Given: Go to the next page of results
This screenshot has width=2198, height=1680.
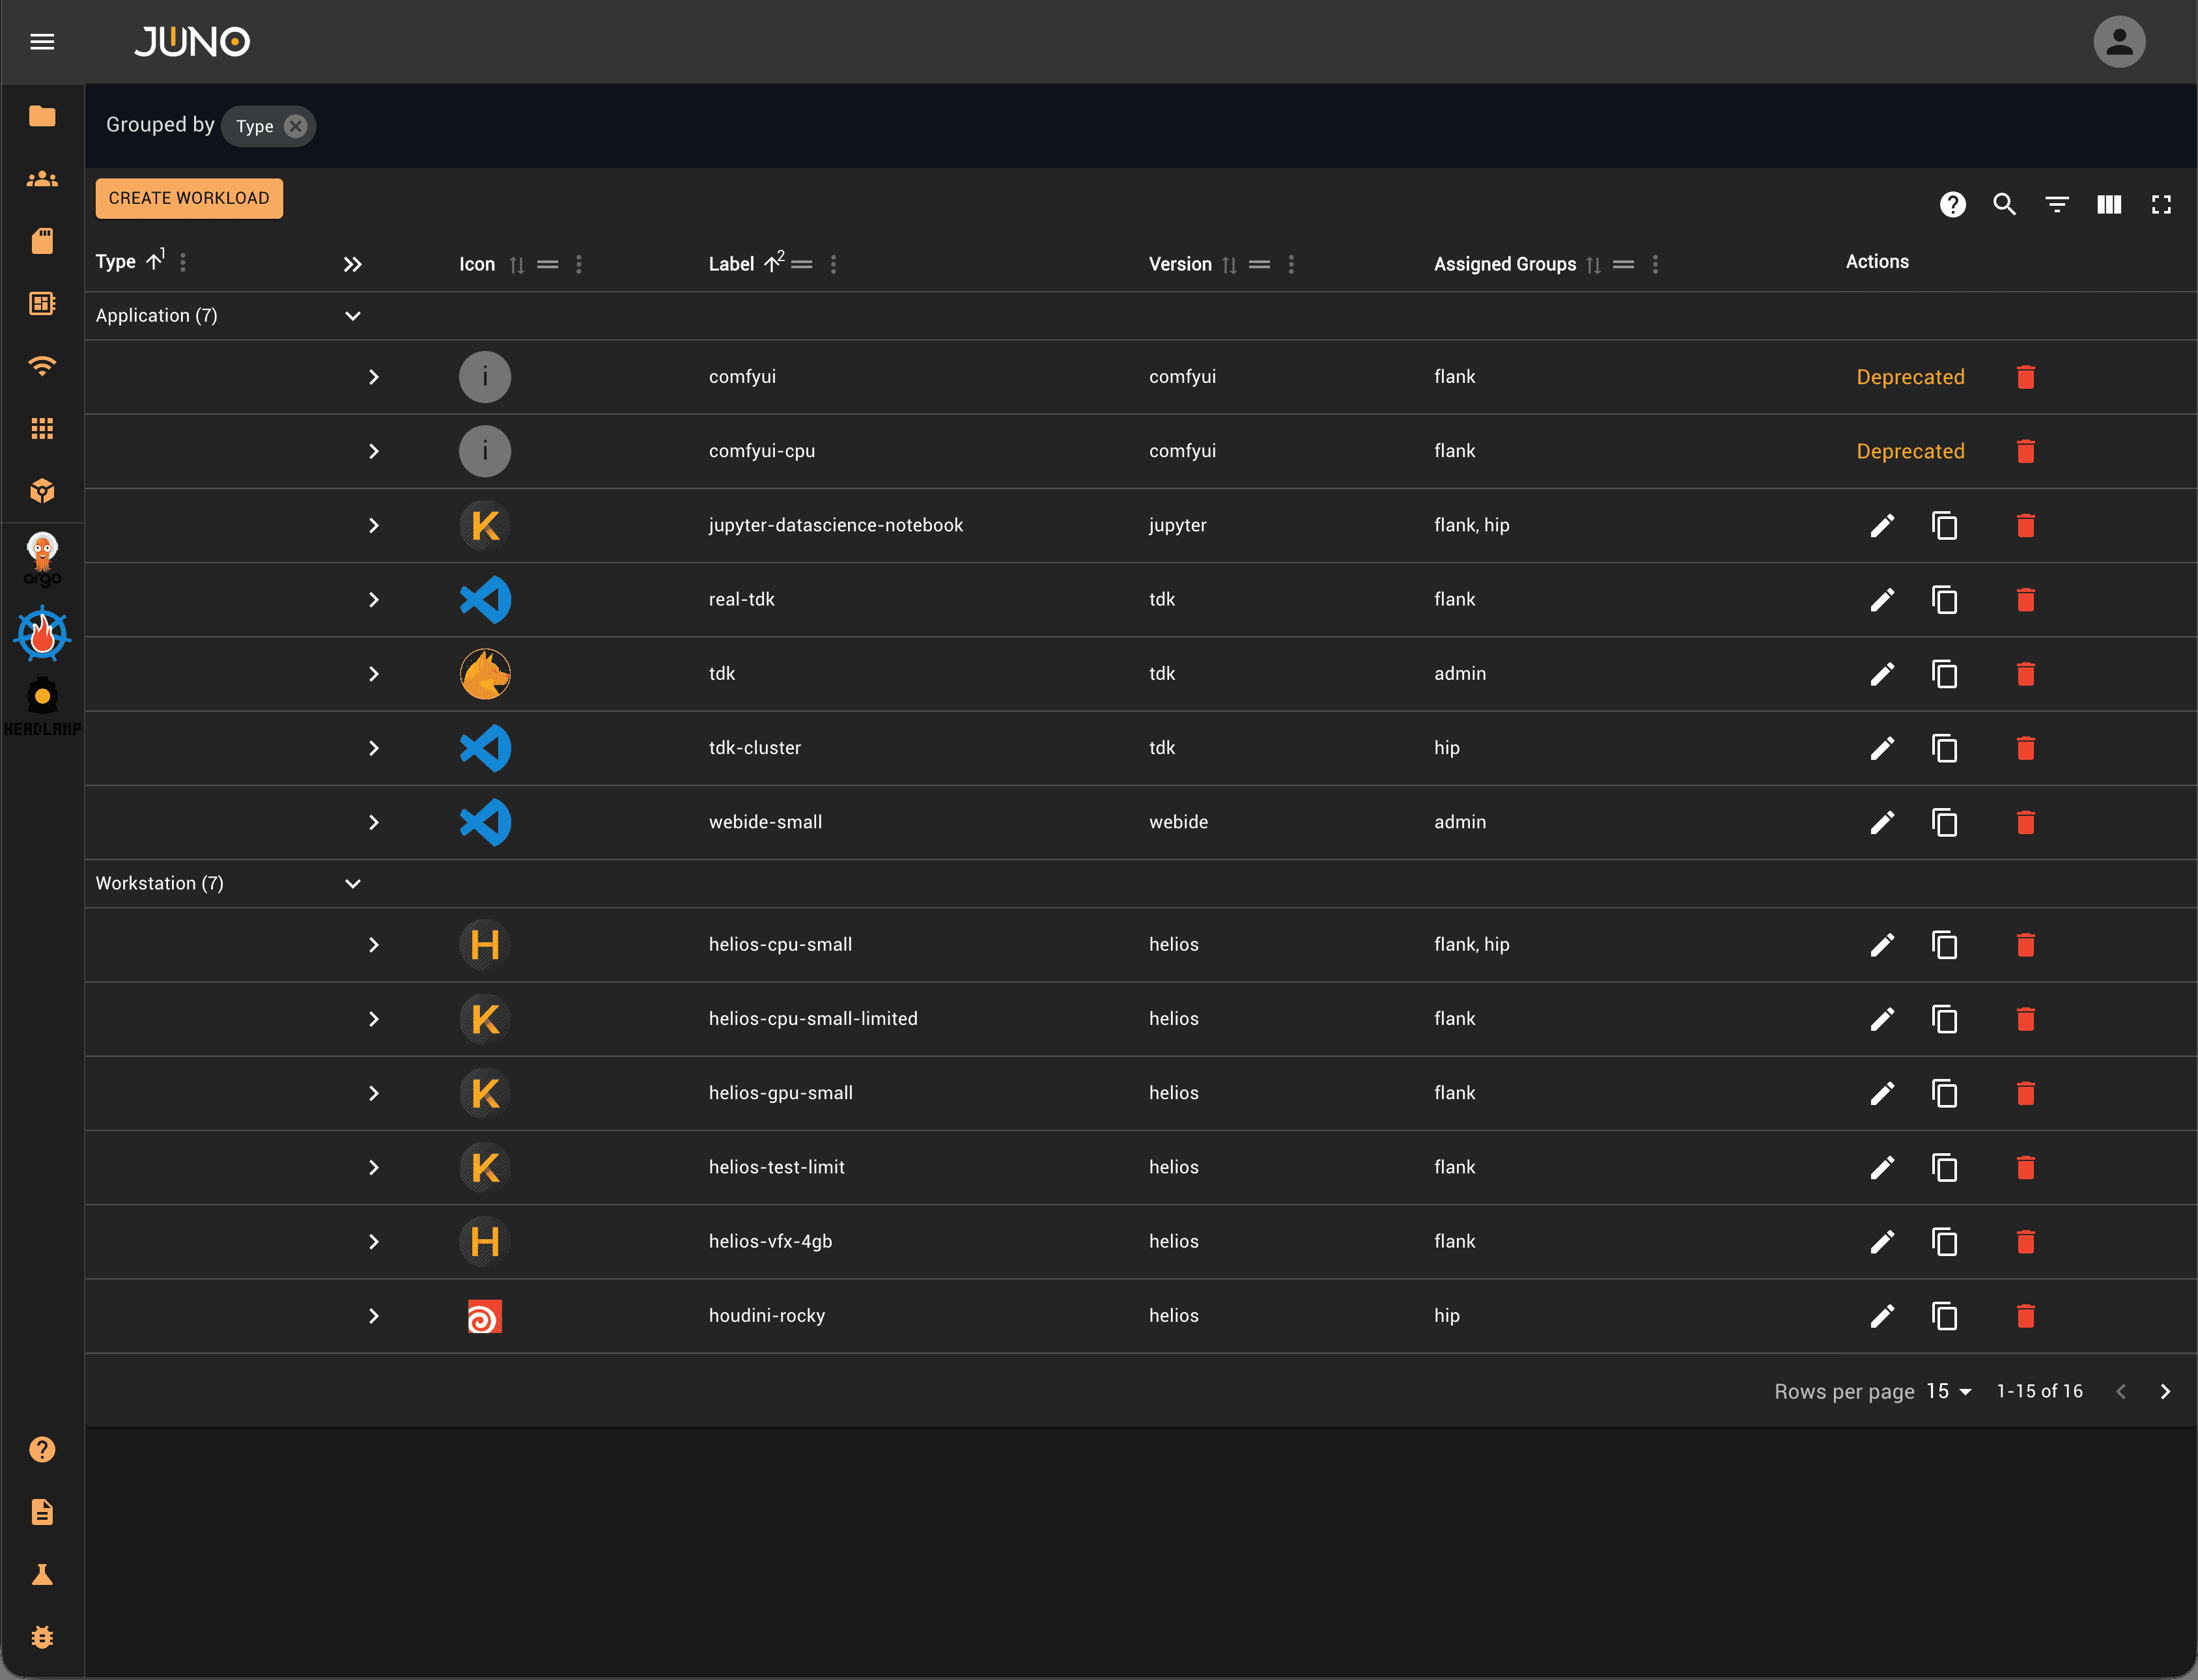Looking at the screenshot, I should pos(2165,1391).
